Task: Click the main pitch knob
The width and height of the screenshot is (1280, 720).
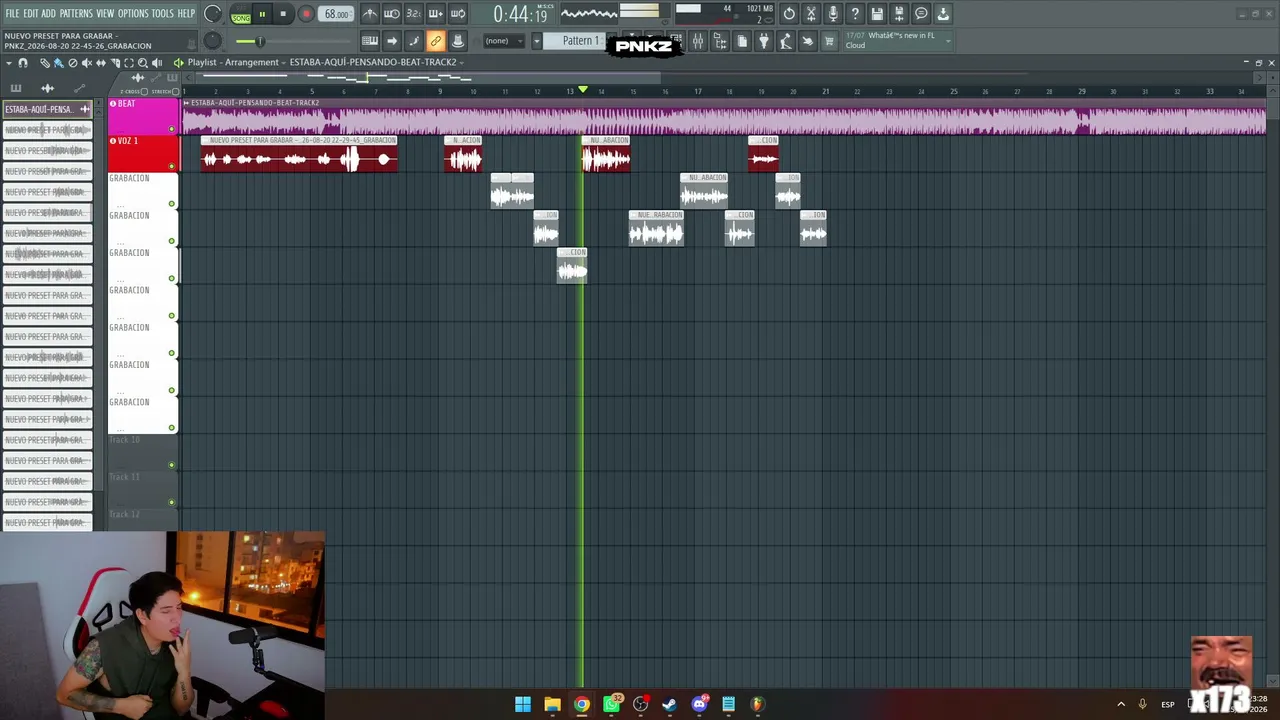Action: (213, 41)
